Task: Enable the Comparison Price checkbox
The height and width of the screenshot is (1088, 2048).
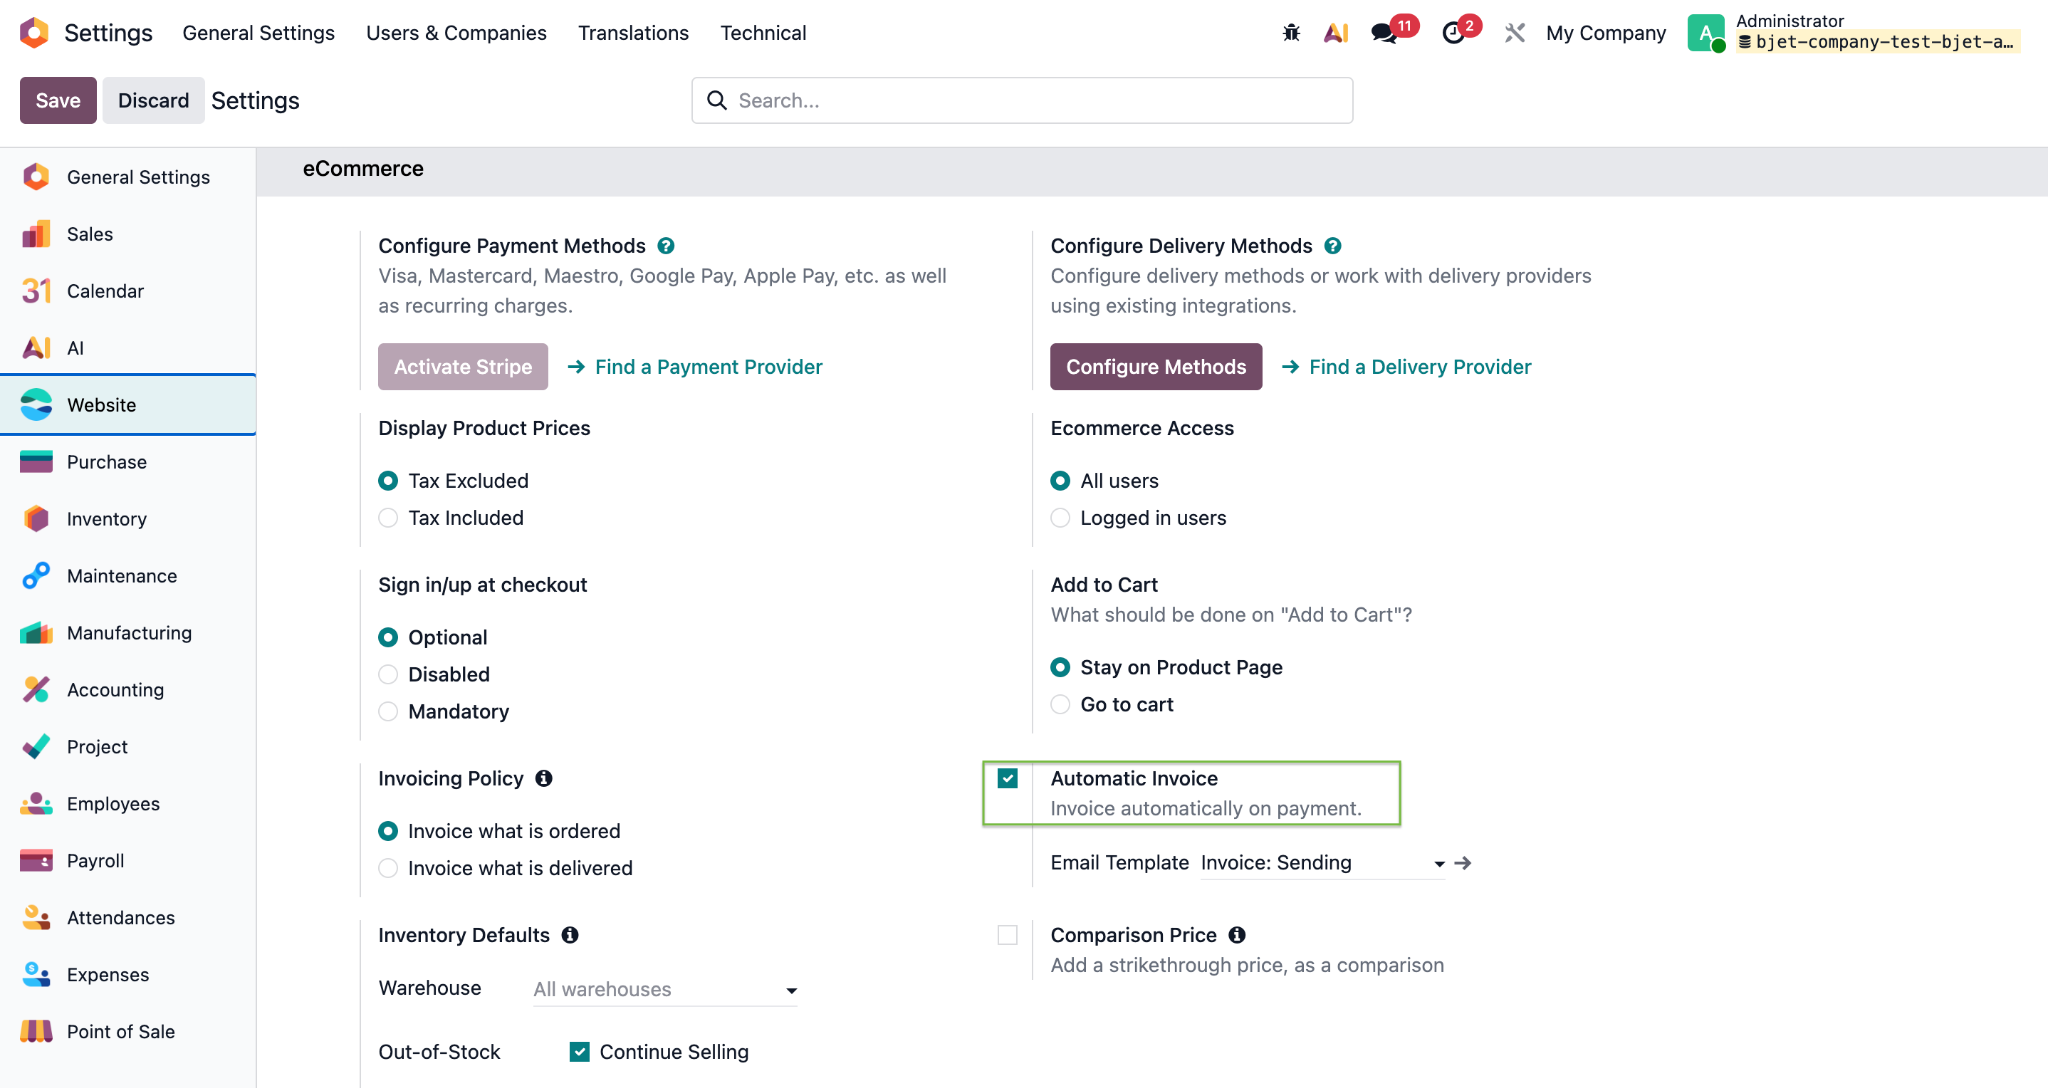Action: (1008, 935)
